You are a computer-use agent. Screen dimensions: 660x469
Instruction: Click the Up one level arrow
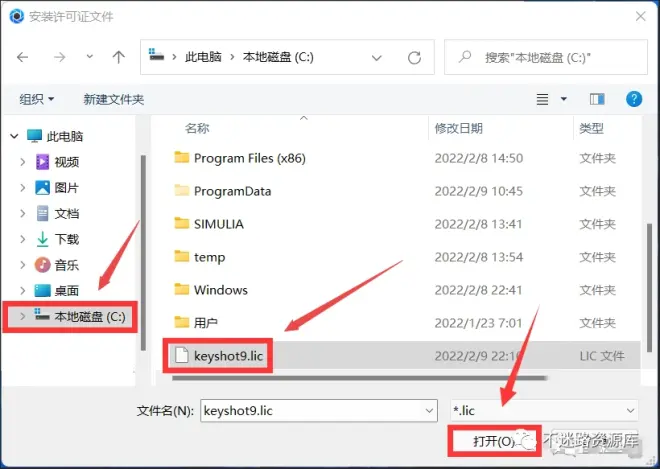click(117, 57)
